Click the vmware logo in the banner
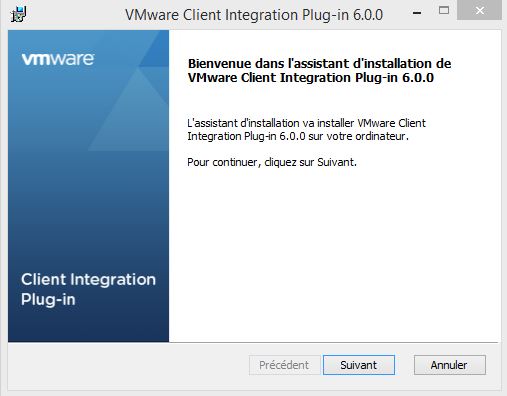Screen dimensions: 507x396 pos(58,59)
